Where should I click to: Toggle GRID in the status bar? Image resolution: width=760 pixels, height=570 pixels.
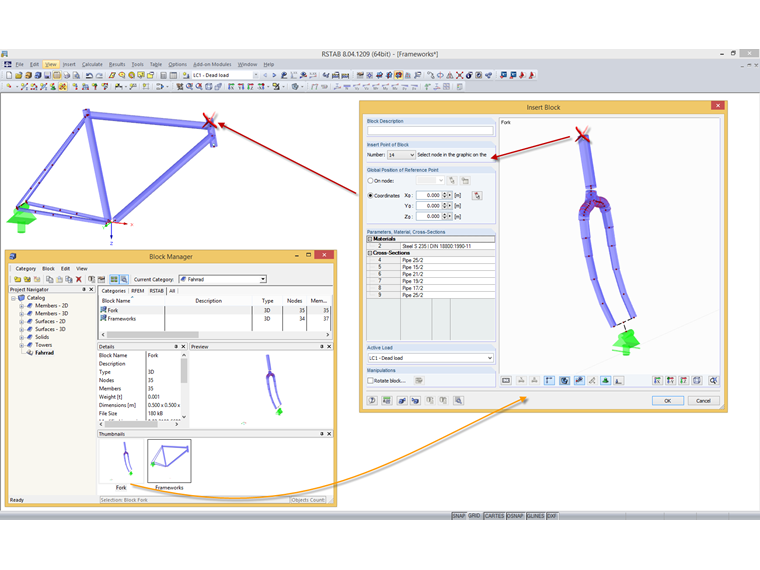[x=474, y=516]
